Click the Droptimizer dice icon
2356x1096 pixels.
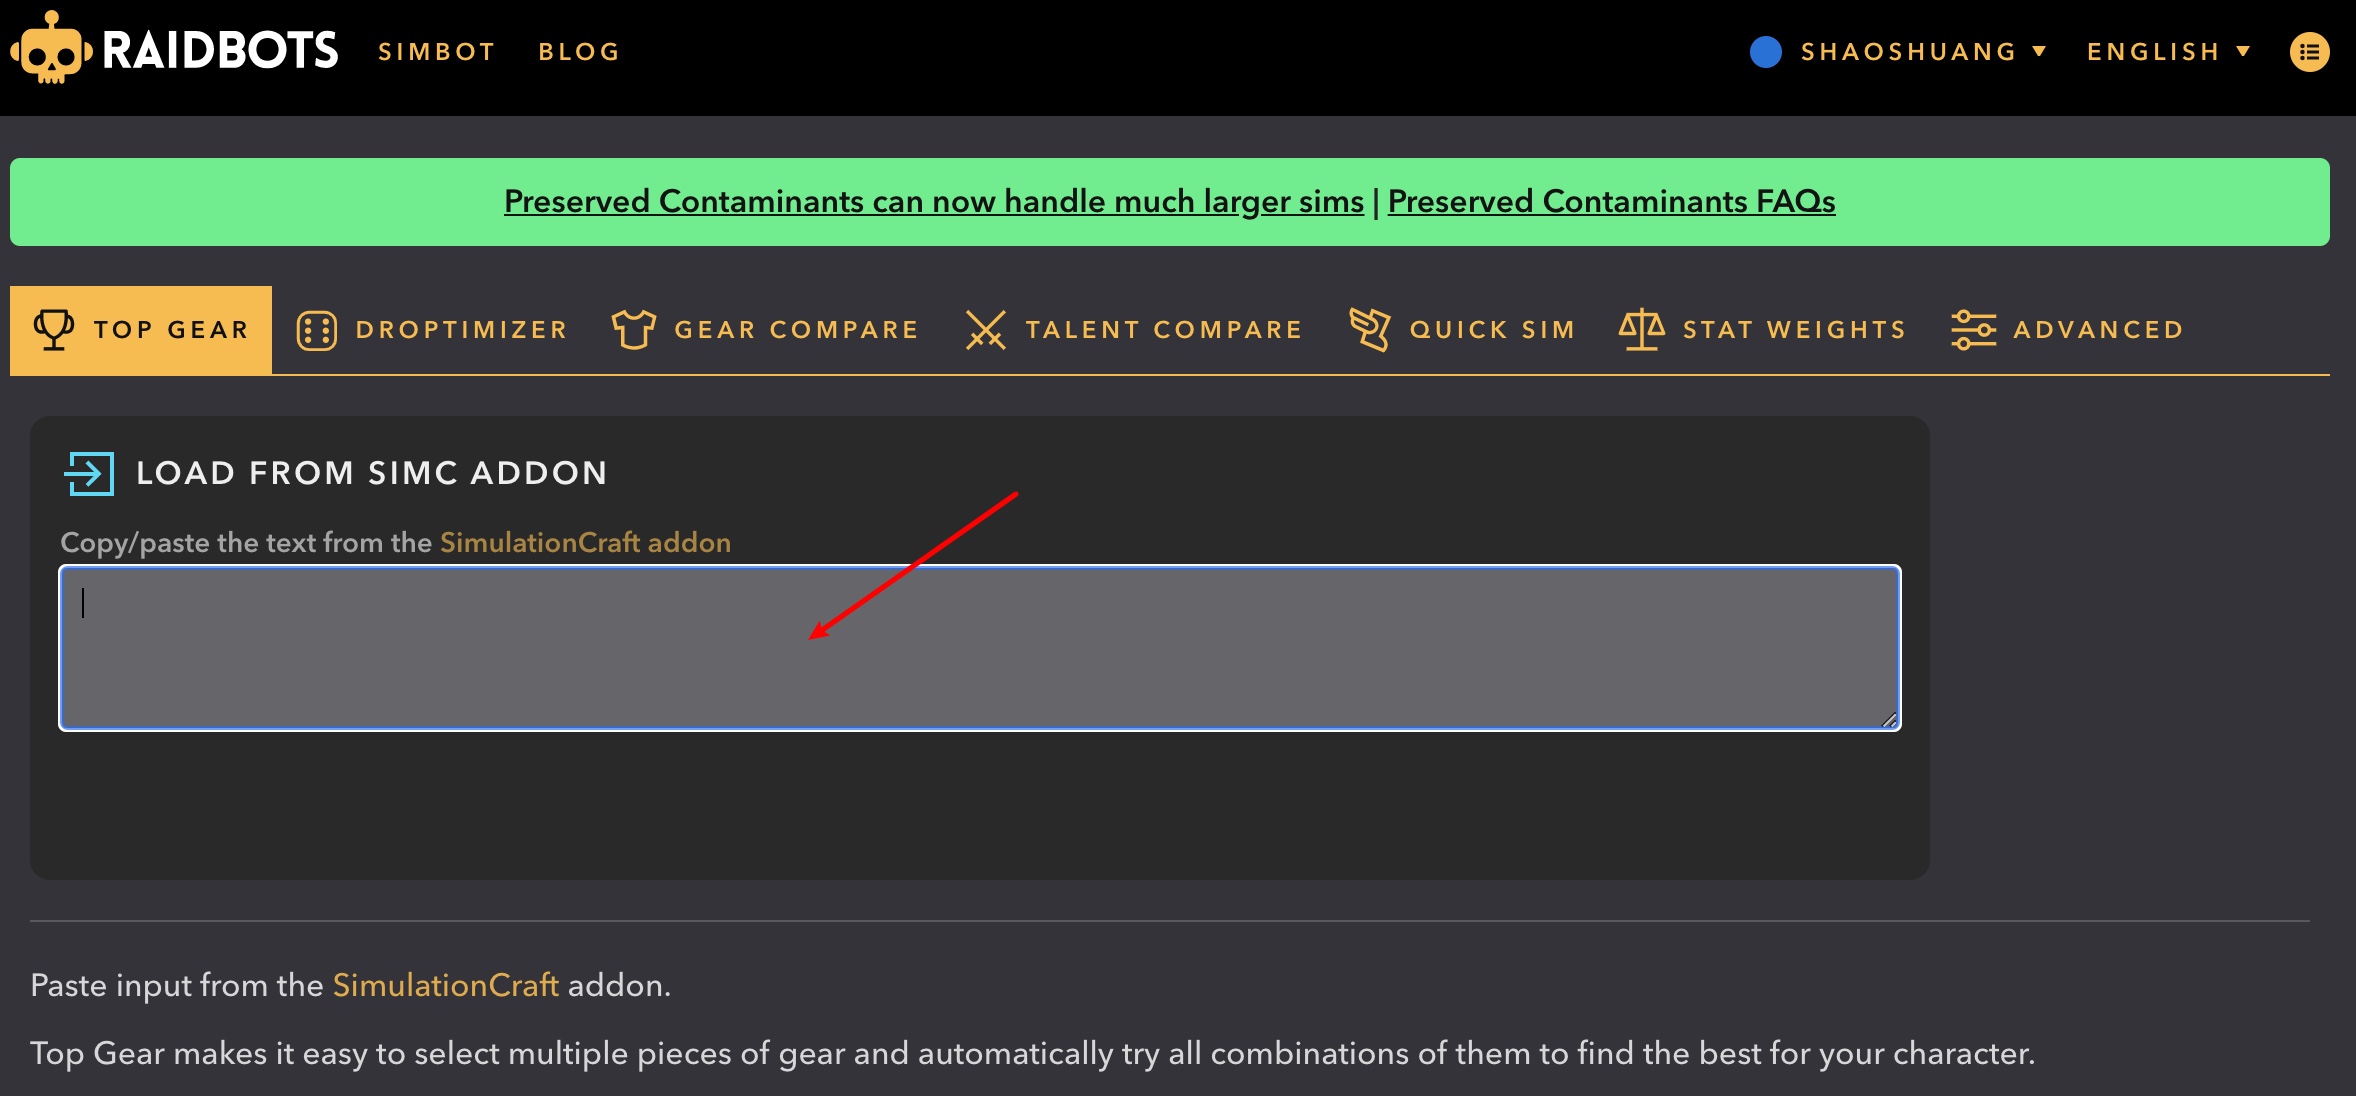pyautogui.click(x=316, y=330)
